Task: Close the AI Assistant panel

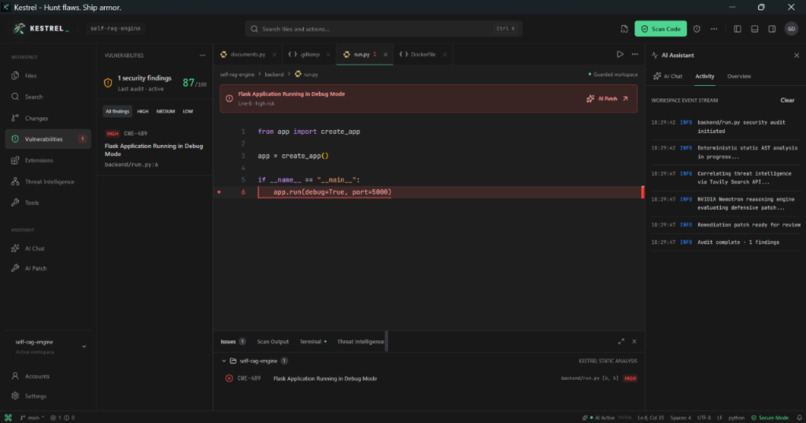Action: tap(797, 55)
